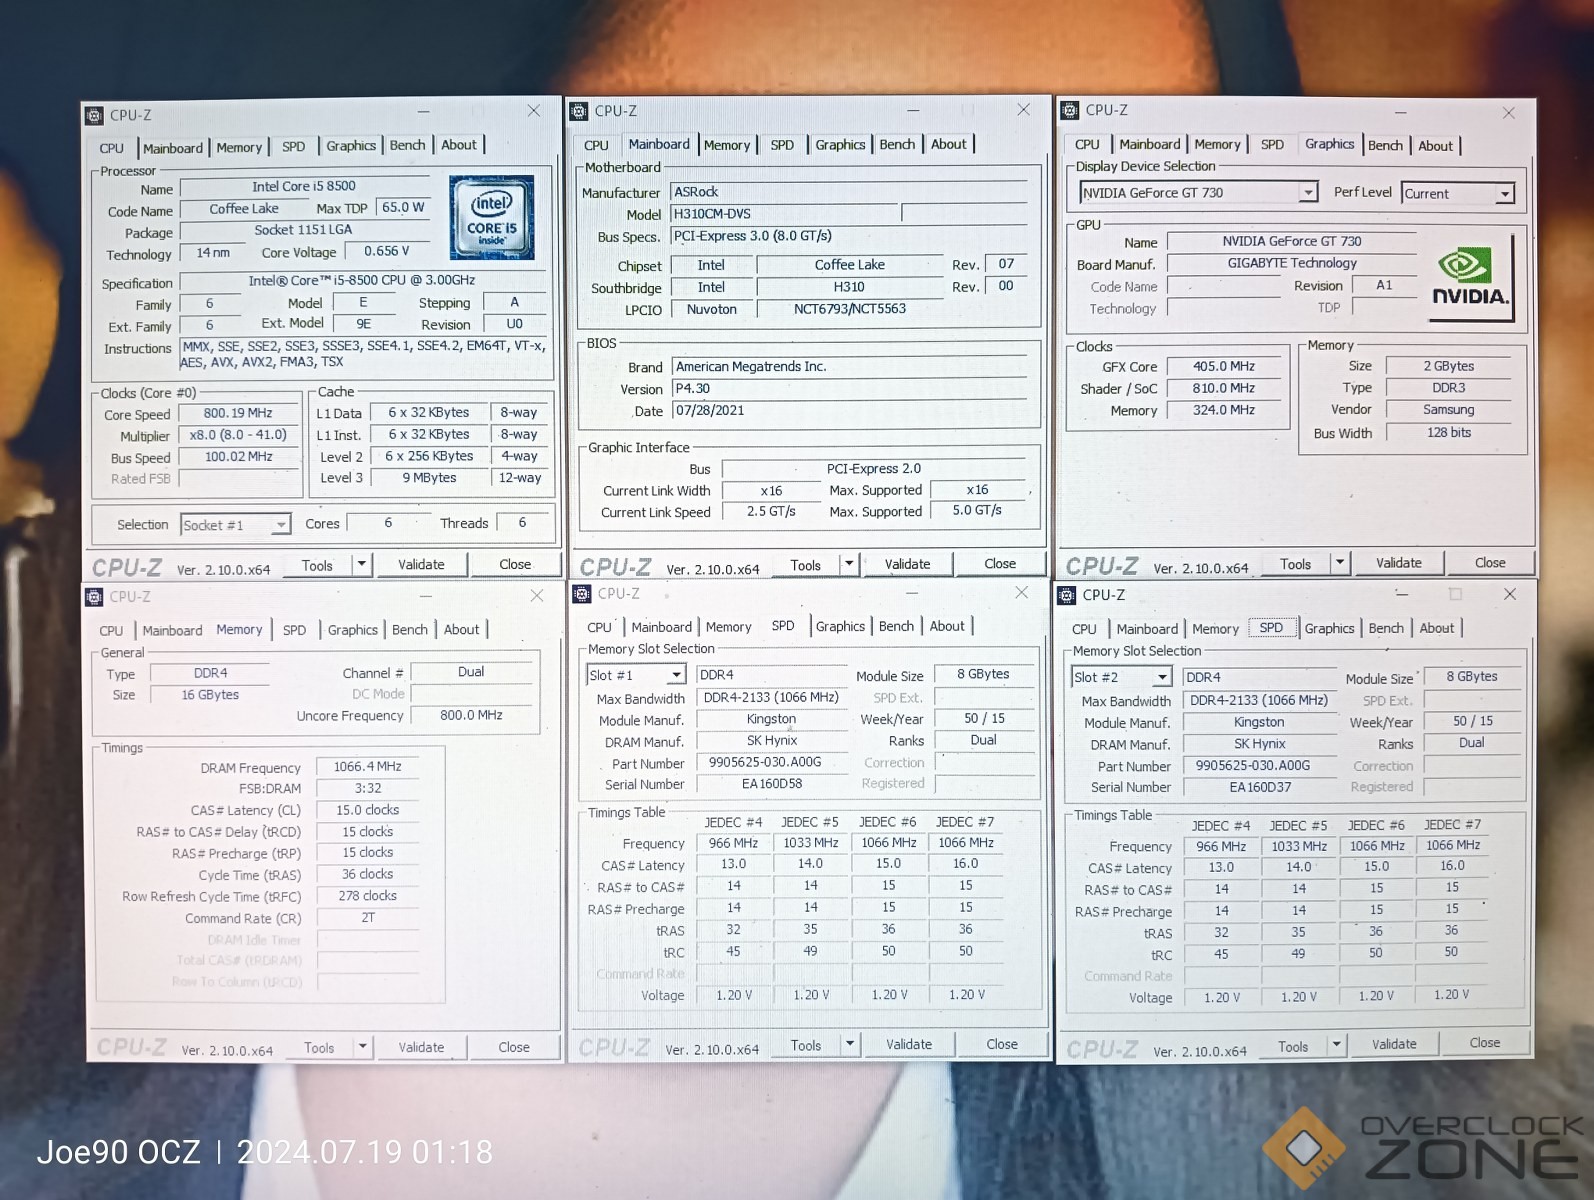
Task: Open About tab in ASRock Mainboard window
Action: click(x=948, y=144)
